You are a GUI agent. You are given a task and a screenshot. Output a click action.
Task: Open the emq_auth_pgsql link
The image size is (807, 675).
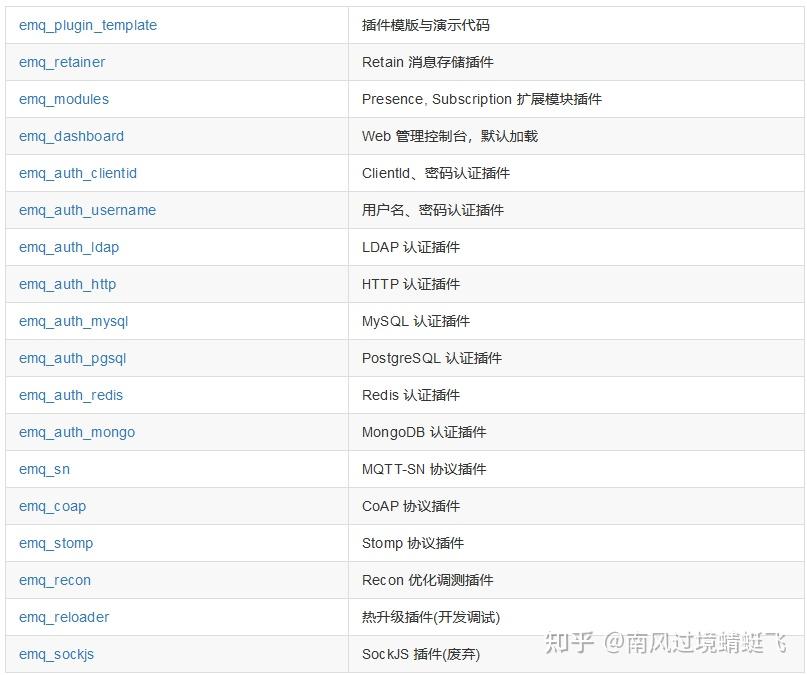(73, 359)
